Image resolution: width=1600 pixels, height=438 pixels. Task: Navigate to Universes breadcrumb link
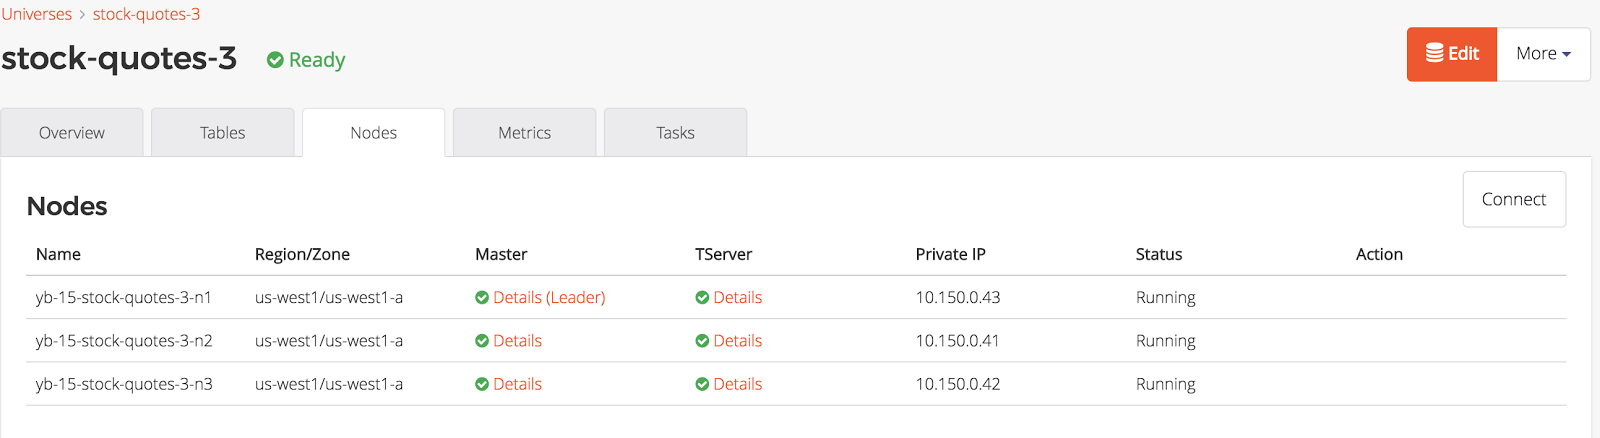click(x=37, y=14)
